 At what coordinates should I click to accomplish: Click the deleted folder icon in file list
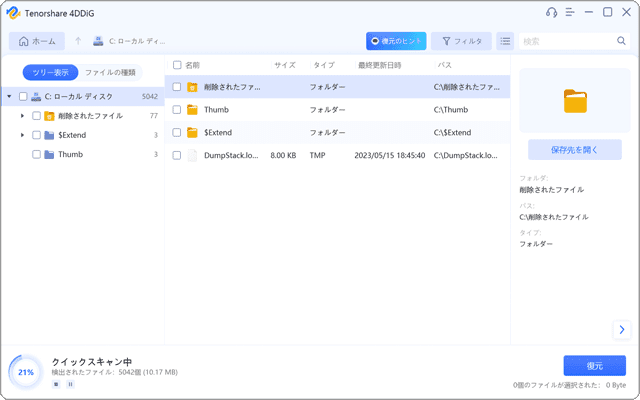pos(192,87)
